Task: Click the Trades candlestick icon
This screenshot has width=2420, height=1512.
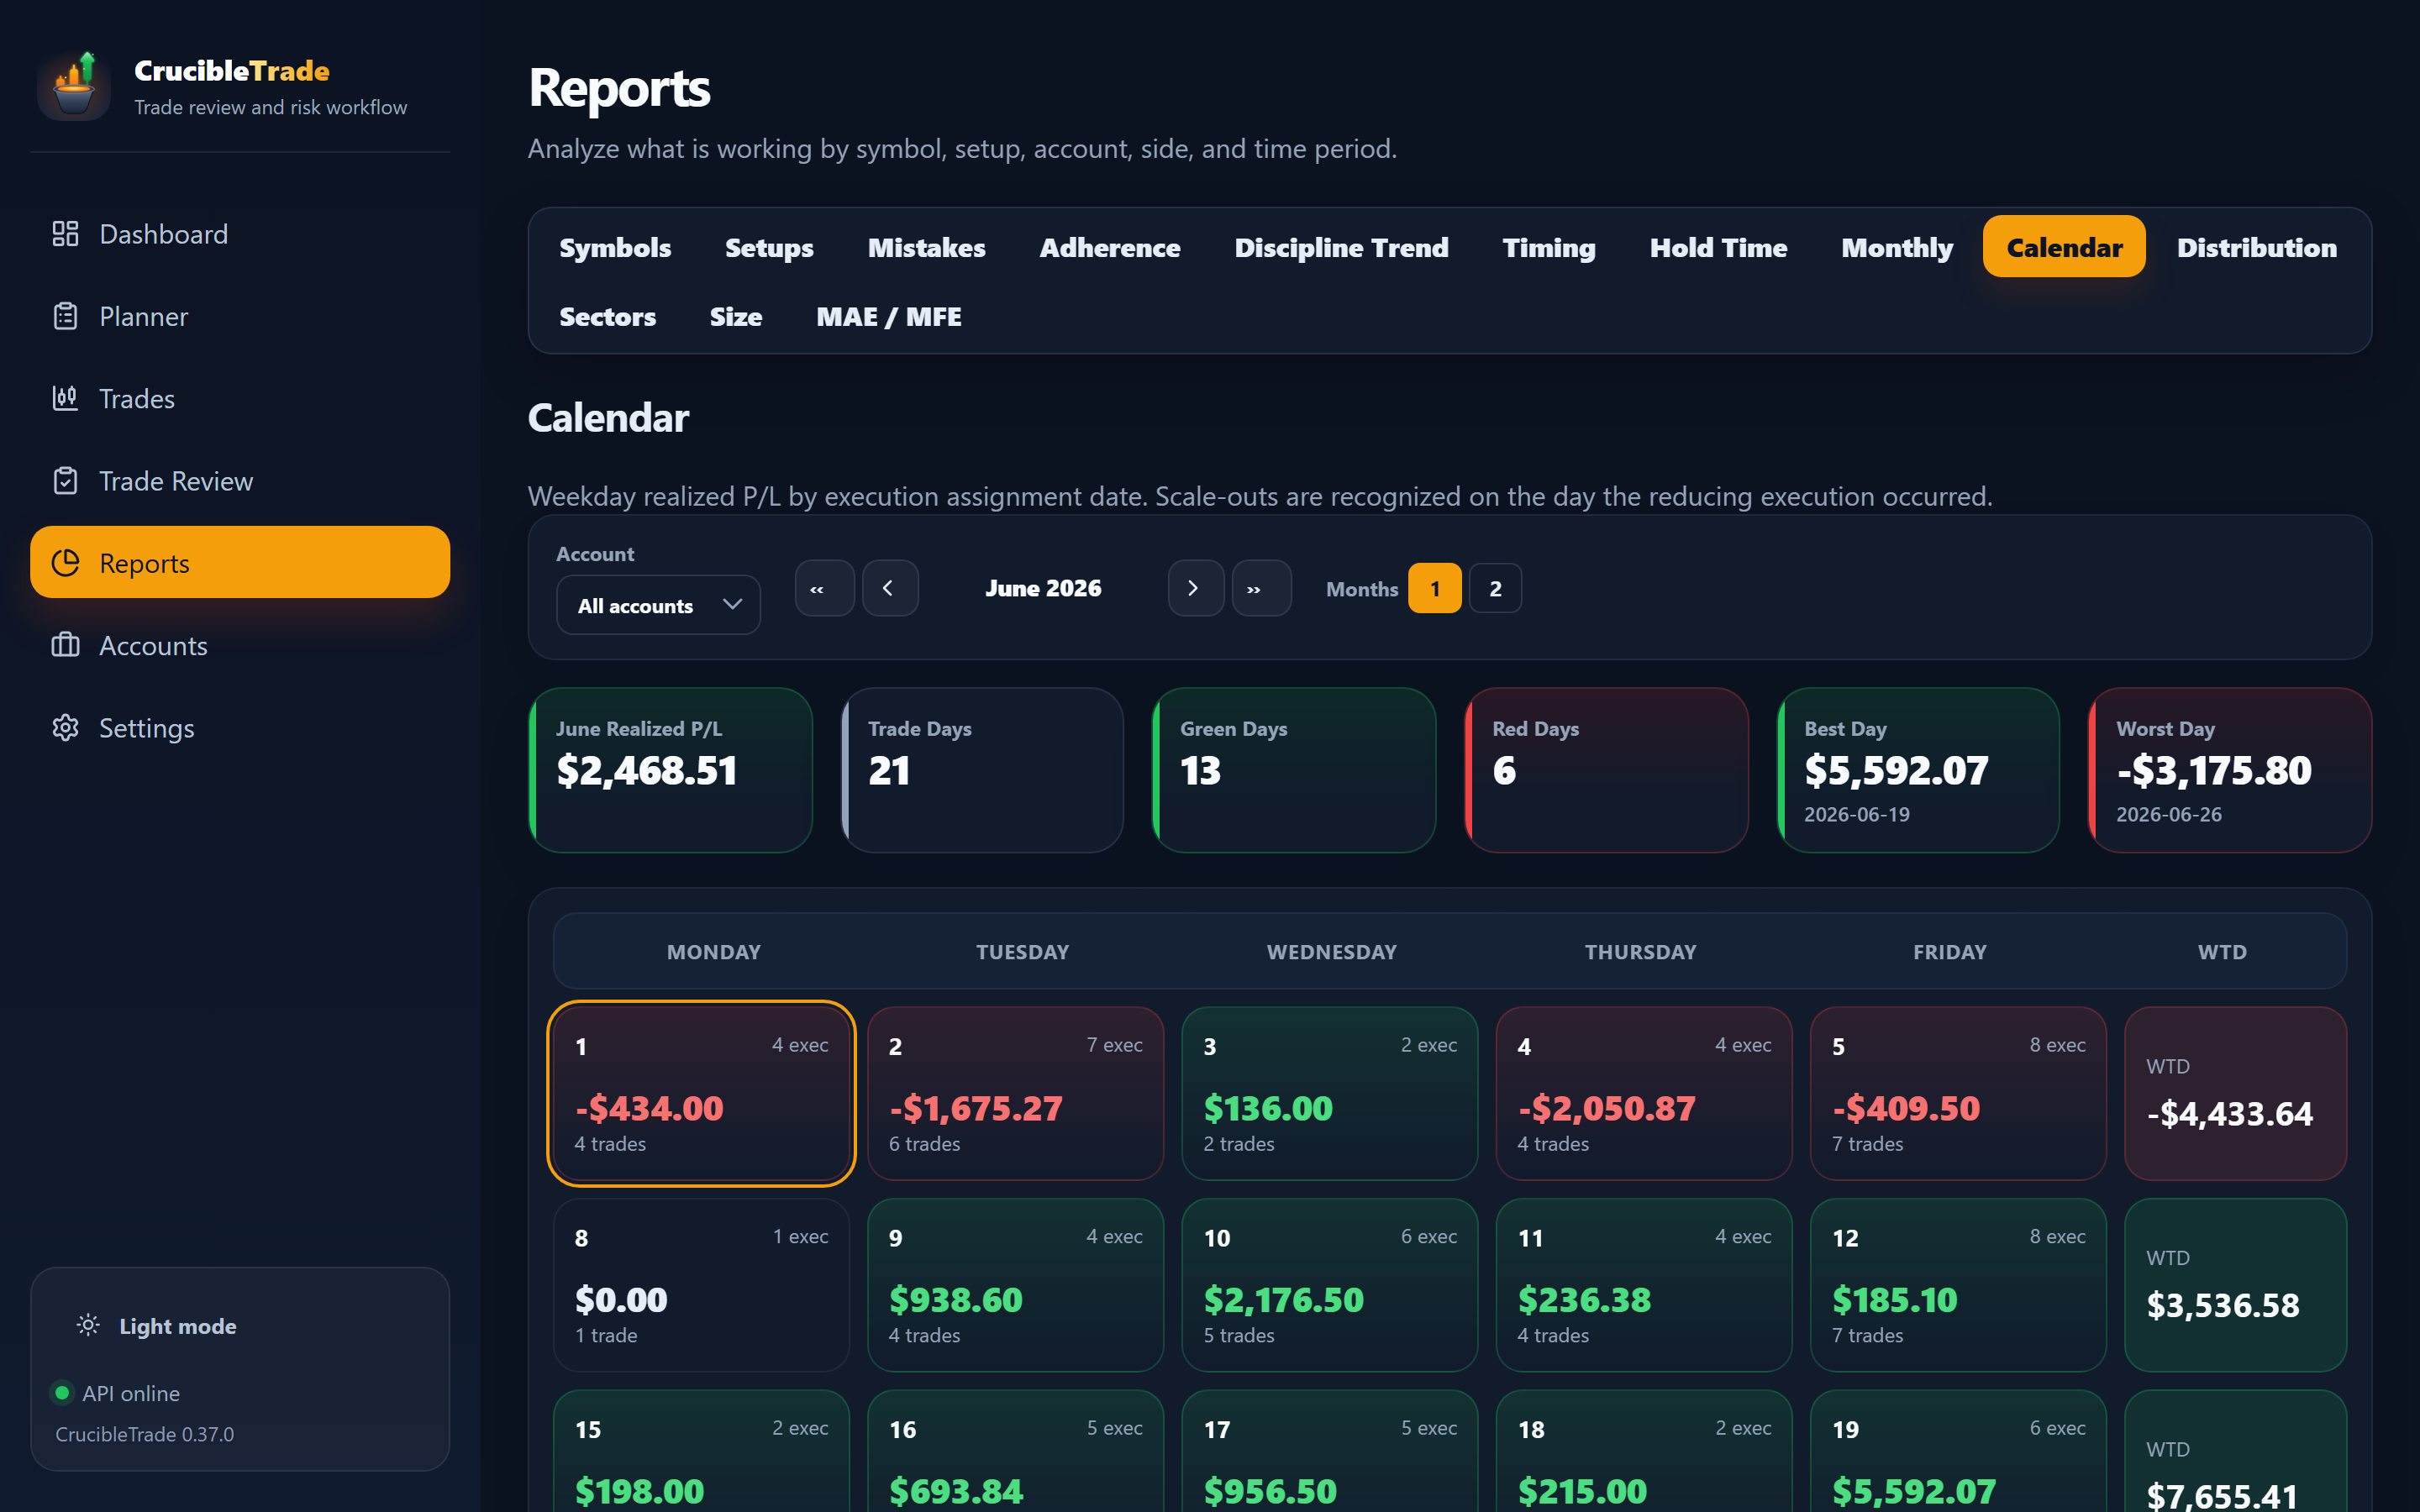Action: click(x=65, y=398)
